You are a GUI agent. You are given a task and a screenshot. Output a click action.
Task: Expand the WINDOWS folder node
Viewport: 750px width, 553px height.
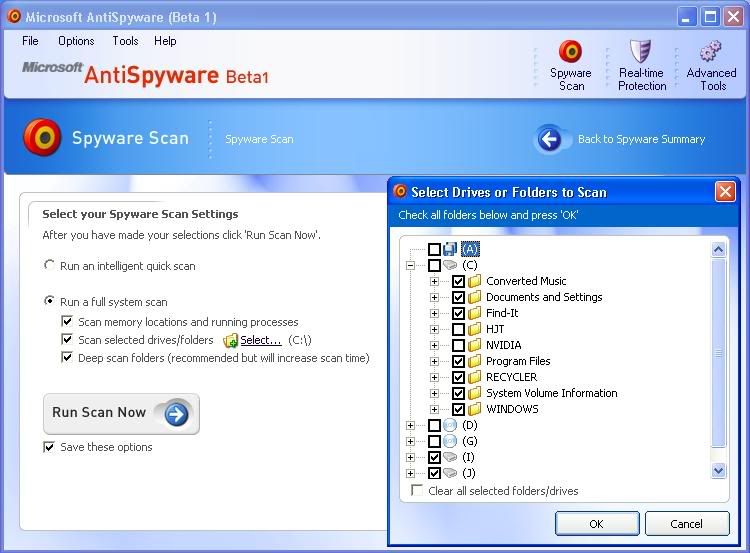point(434,409)
